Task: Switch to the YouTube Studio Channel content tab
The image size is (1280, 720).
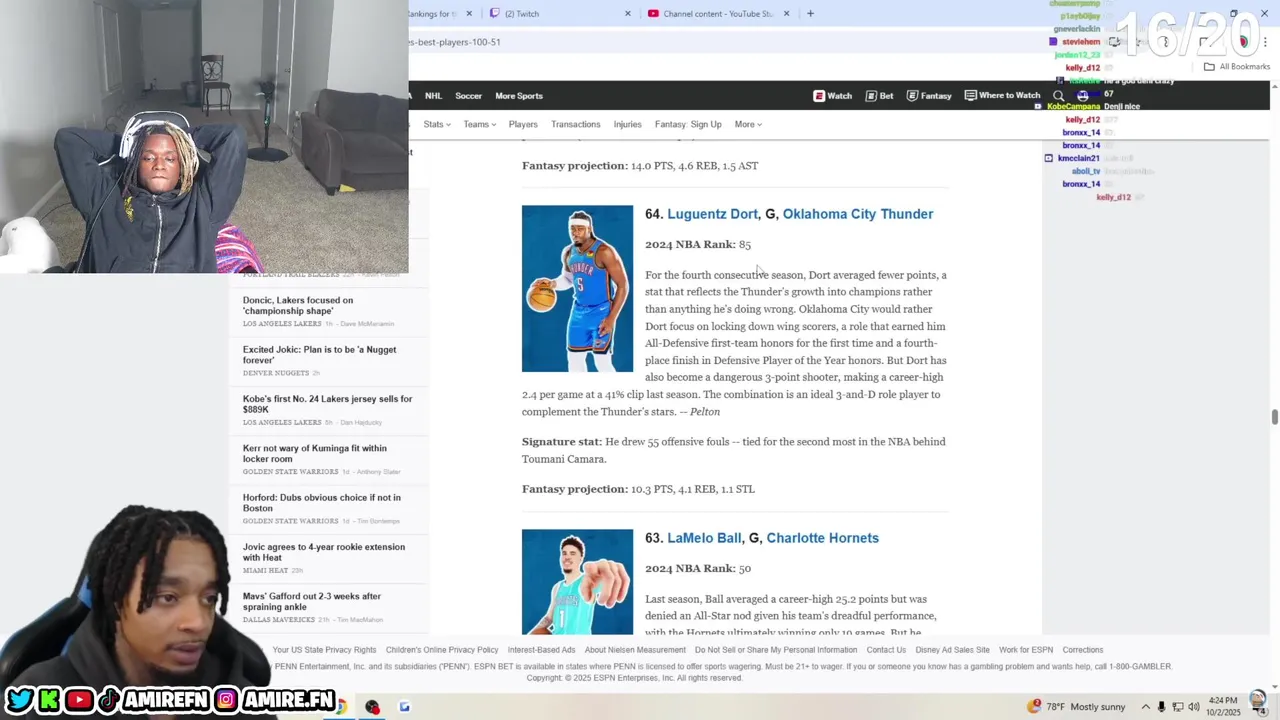Action: 718,14
